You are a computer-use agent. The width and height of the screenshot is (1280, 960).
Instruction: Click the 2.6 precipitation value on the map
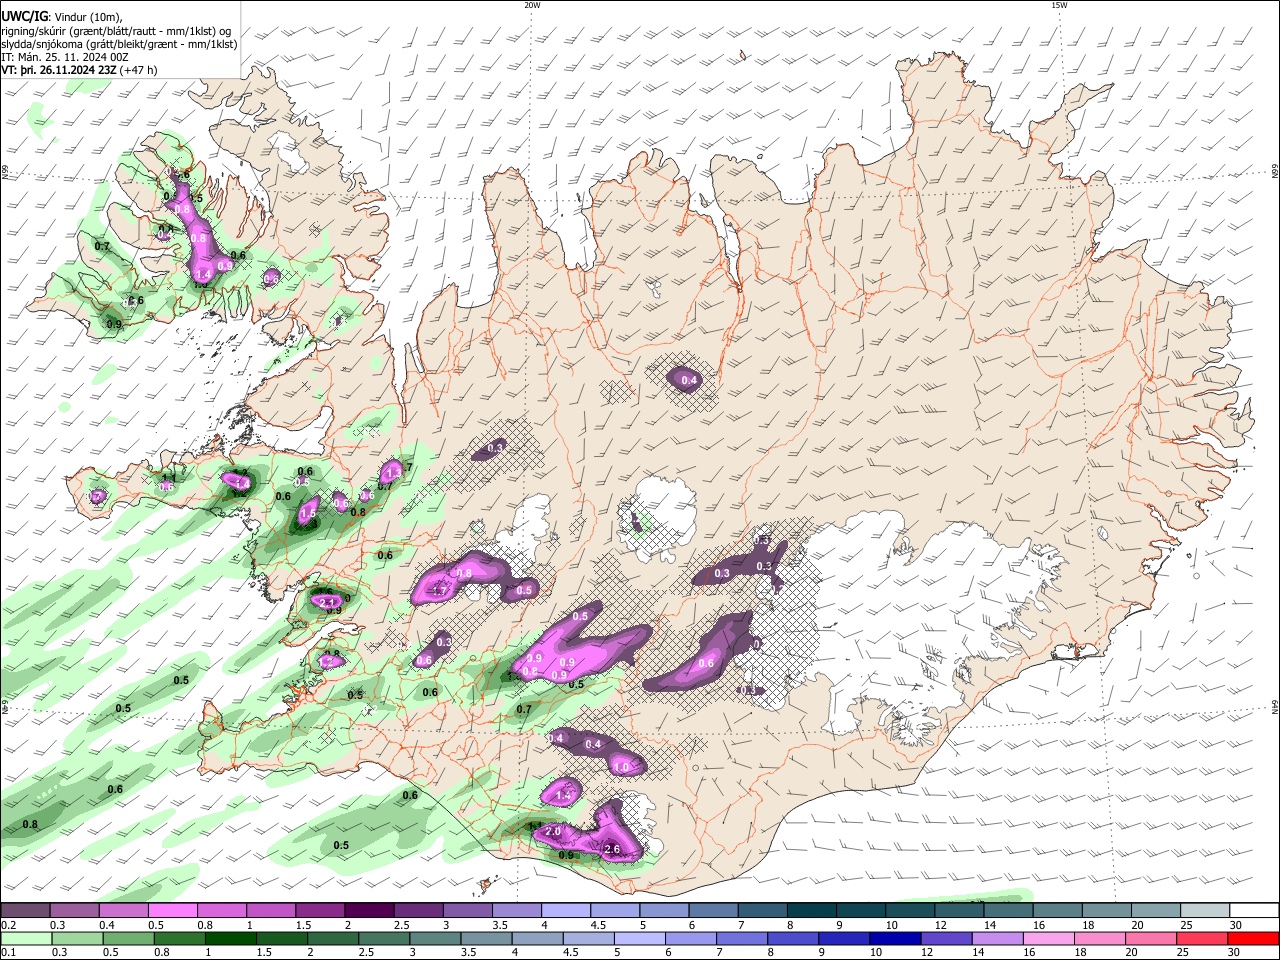[x=613, y=849]
